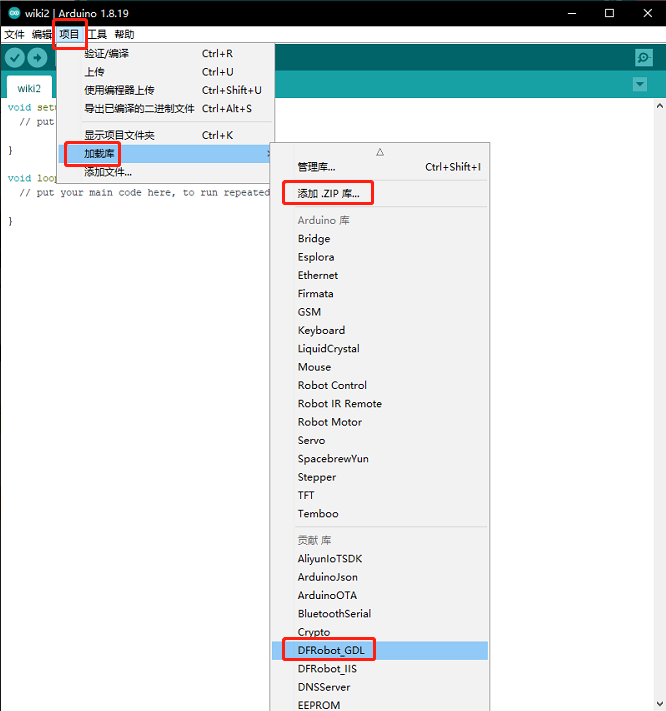Image resolution: width=666 pixels, height=711 pixels.
Task: Include the Servo library
Action: click(380, 440)
